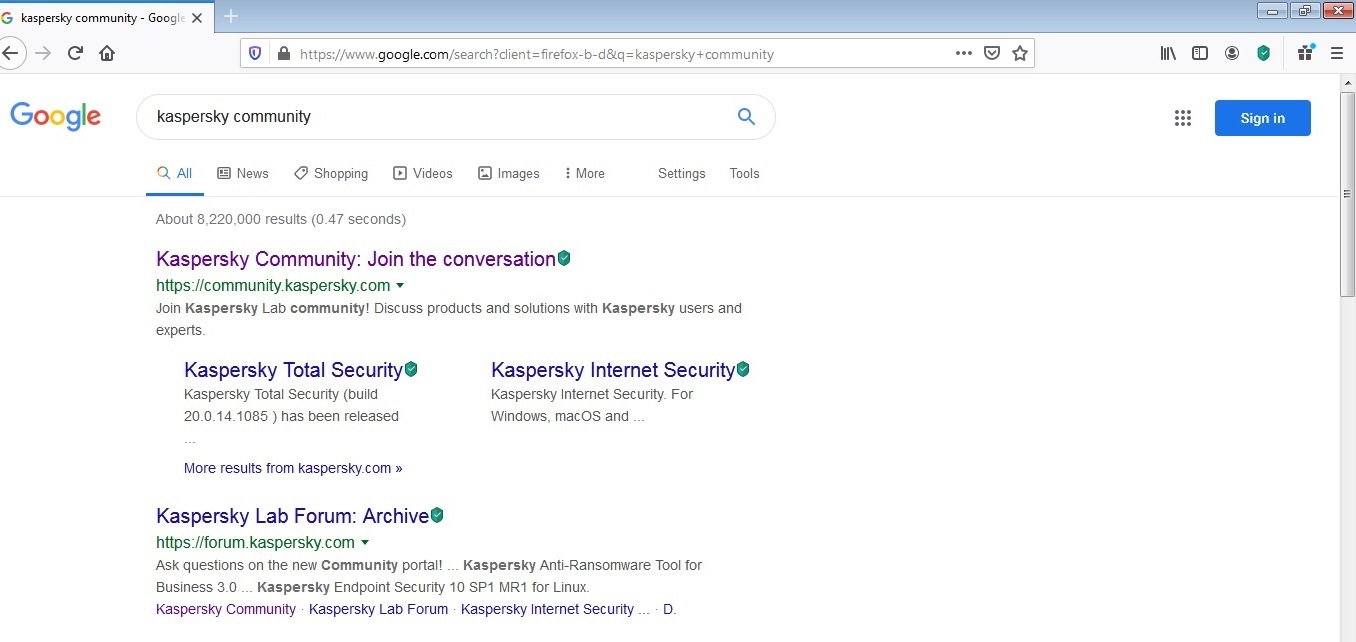This screenshot has width=1356, height=642.
Task: Expand dropdown arrow next to community.kaspersky.com
Action: [x=400, y=286]
